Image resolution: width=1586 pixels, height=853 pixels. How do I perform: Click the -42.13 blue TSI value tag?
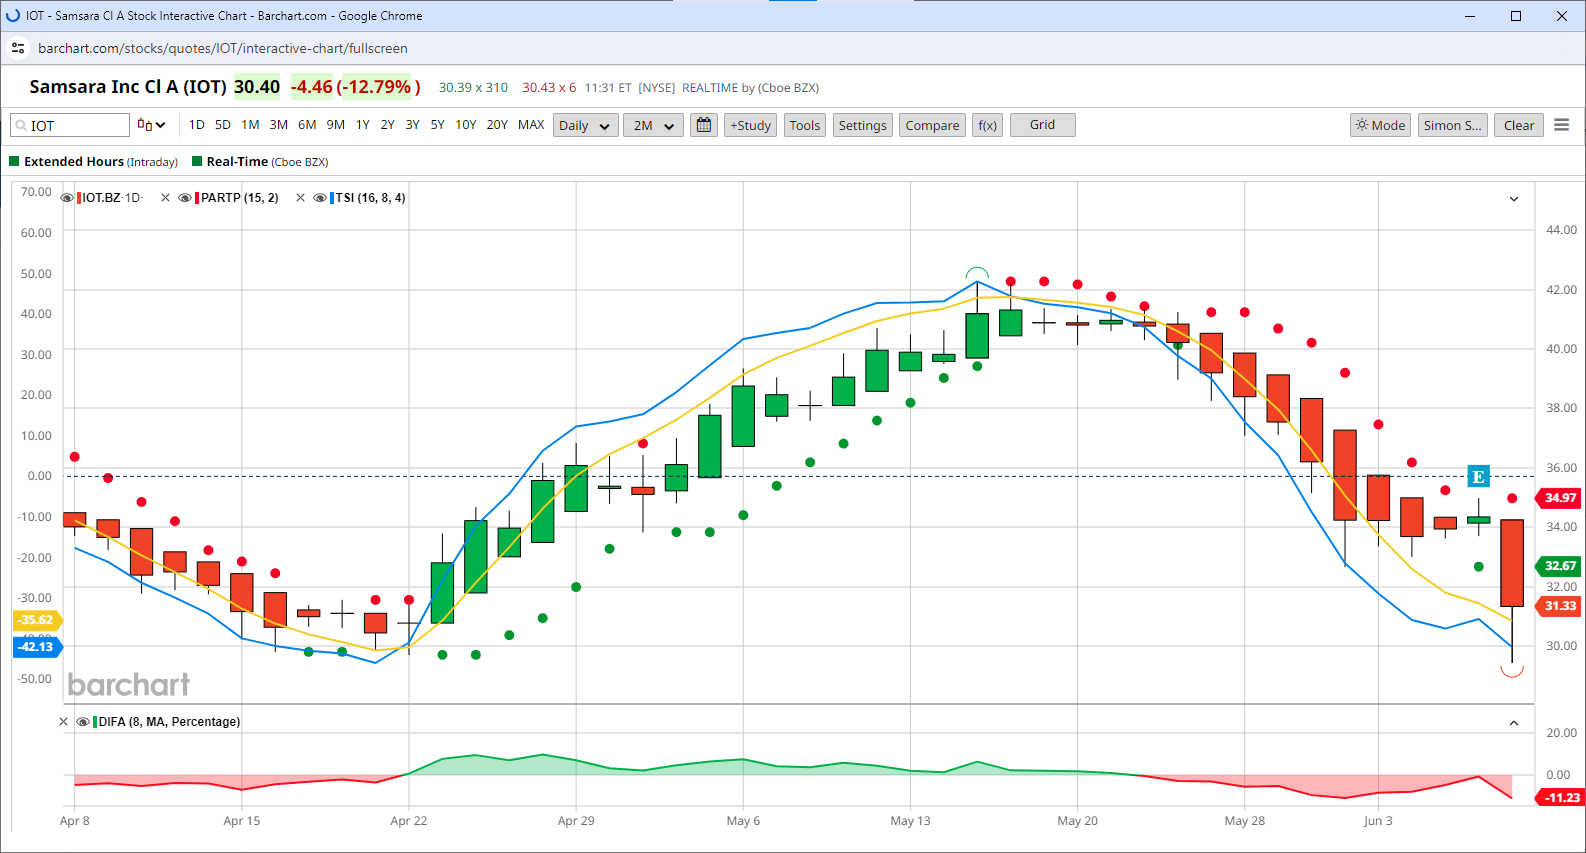[37, 647]
